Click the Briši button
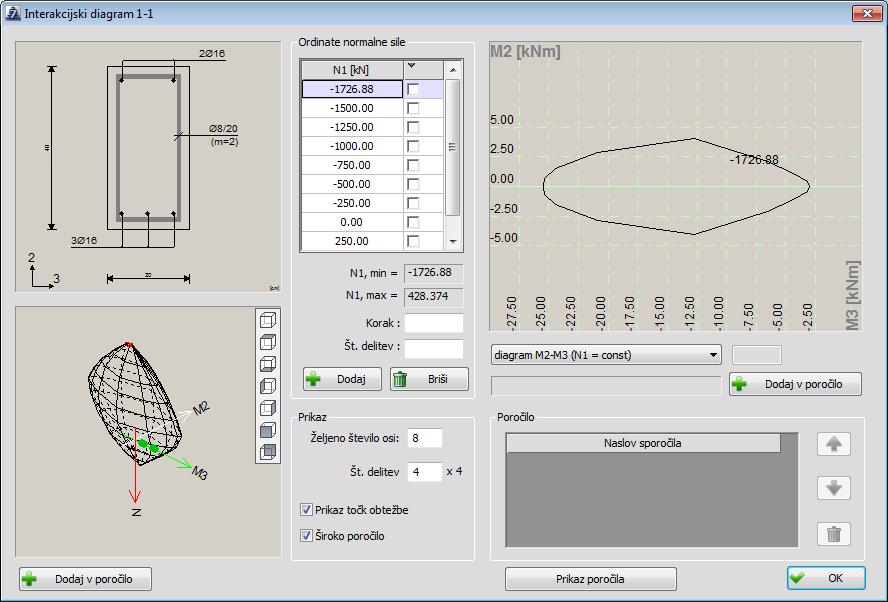Viewport: 888px width, 602px height. [429, 379]
